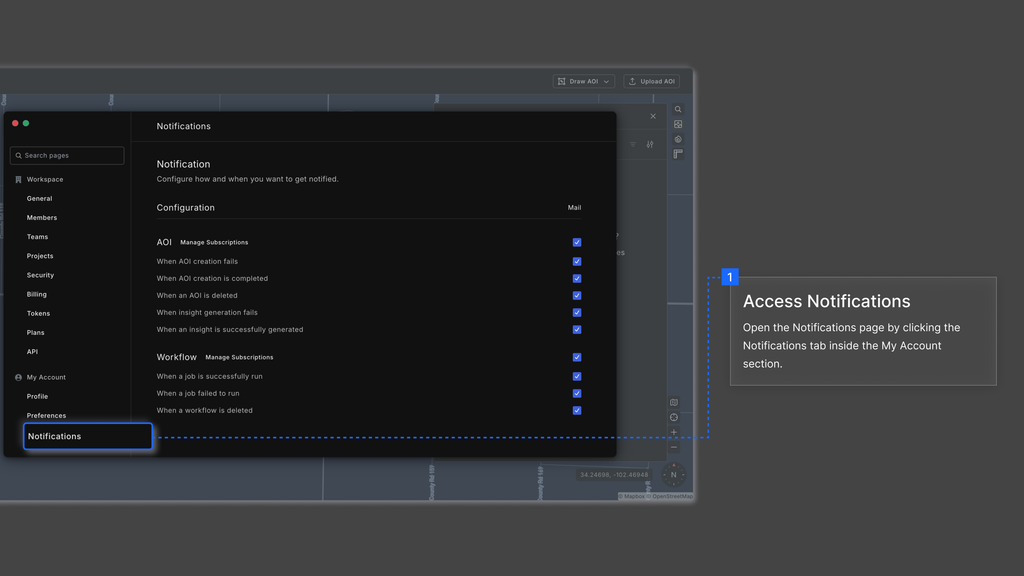Open the Plans settings page
Screen dimensions: 1024x576
coord(36,332)
